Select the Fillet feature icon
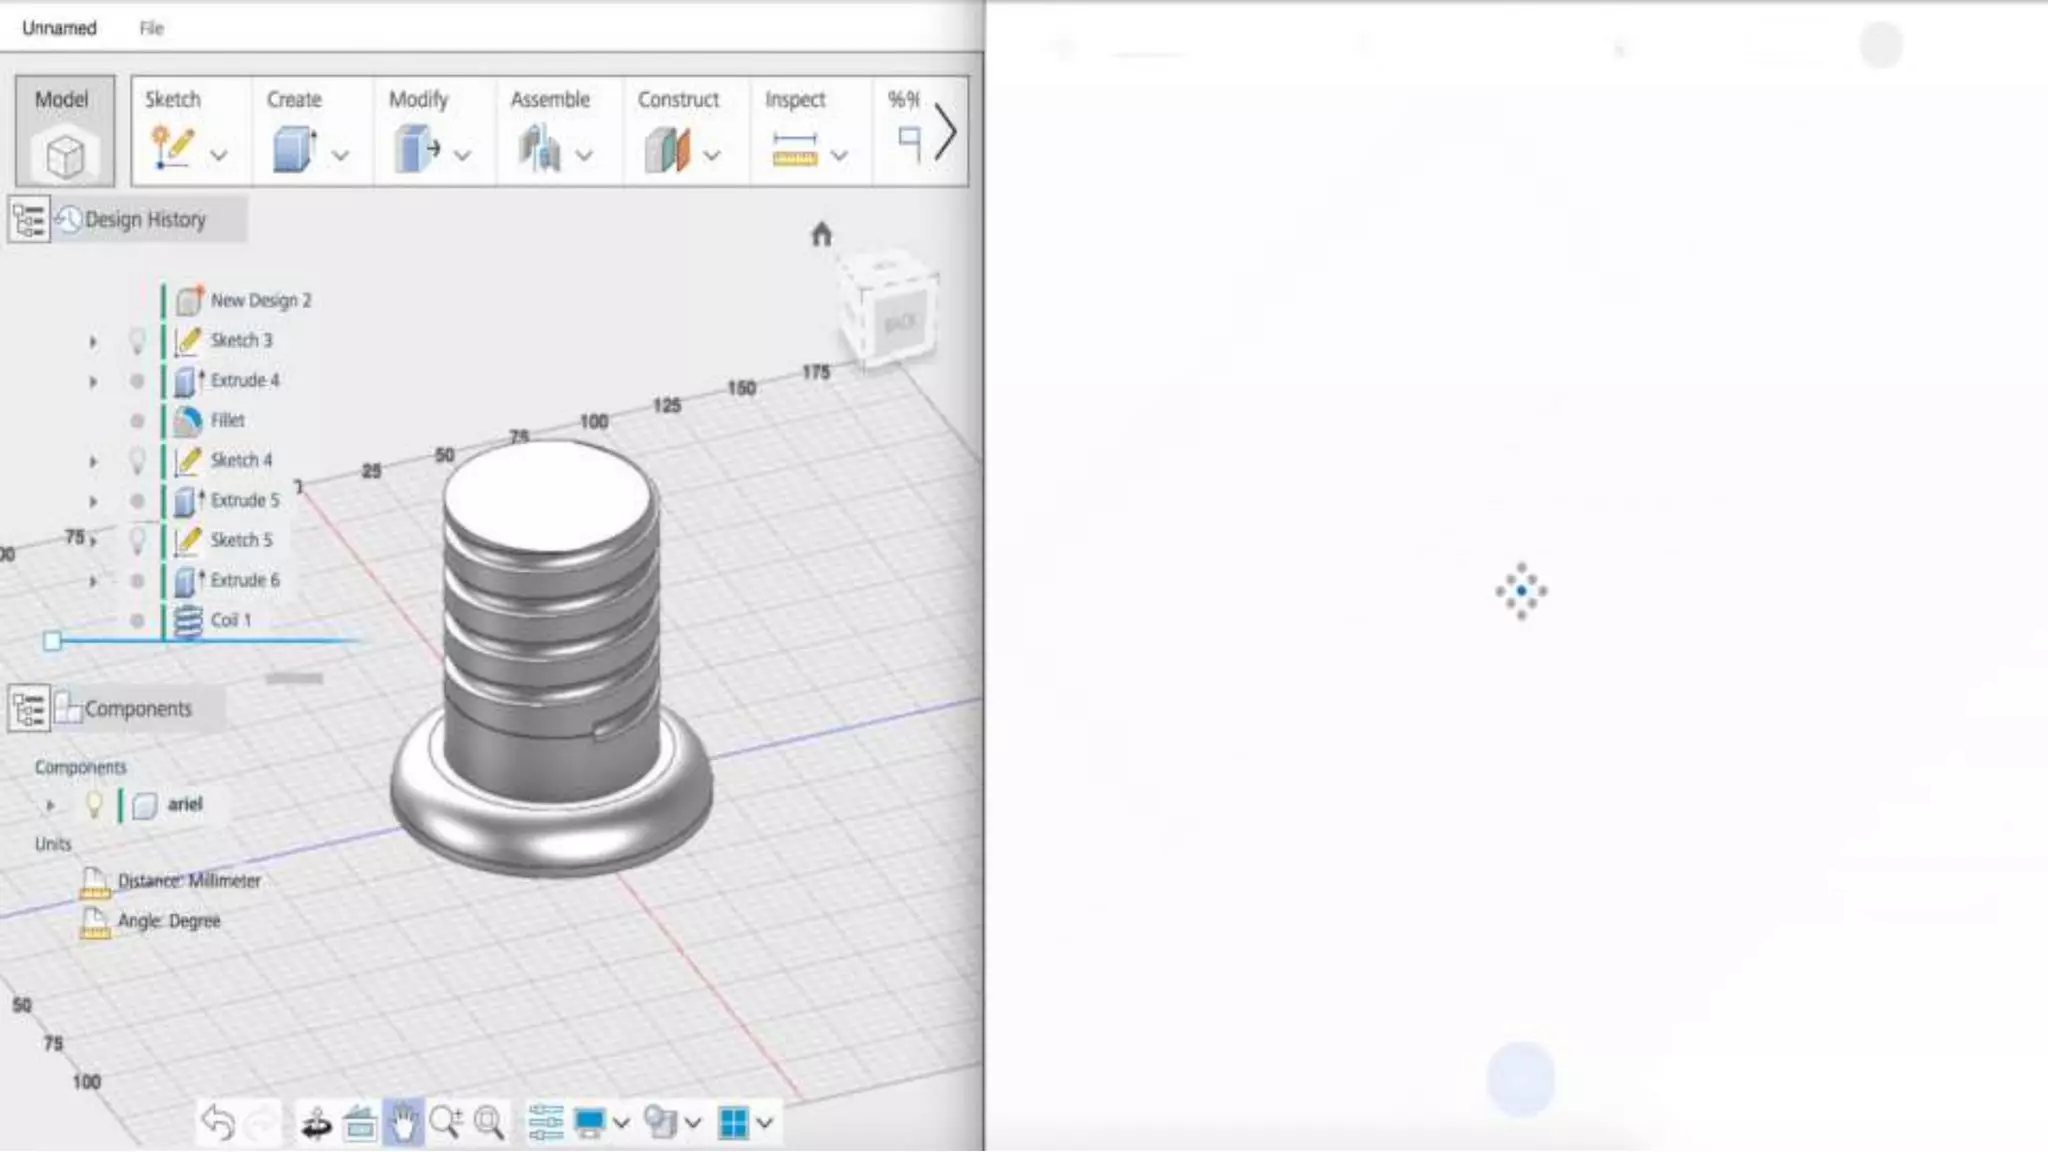Screen dimensions: 2048x1152 point(188,421)
